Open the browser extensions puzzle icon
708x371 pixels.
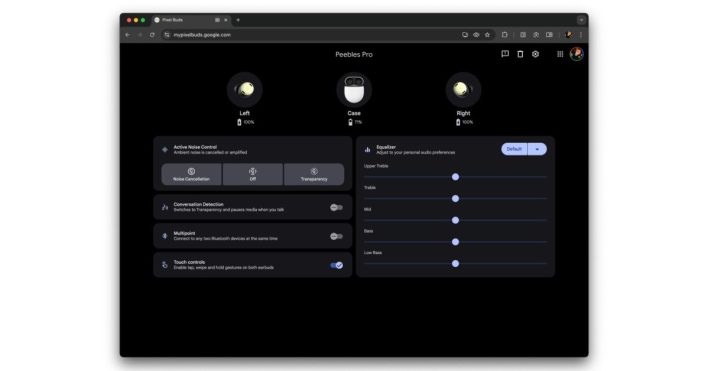[505, 35]
